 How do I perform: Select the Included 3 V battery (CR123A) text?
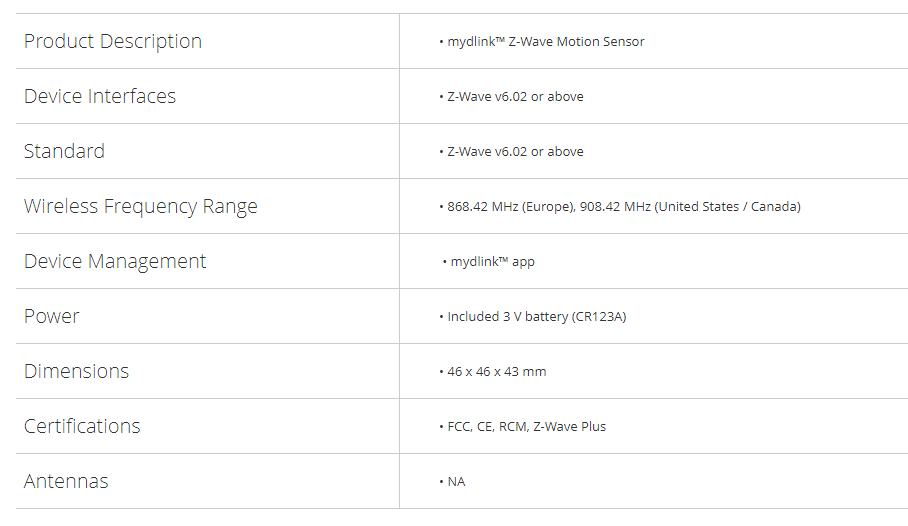tap(537, 317)
